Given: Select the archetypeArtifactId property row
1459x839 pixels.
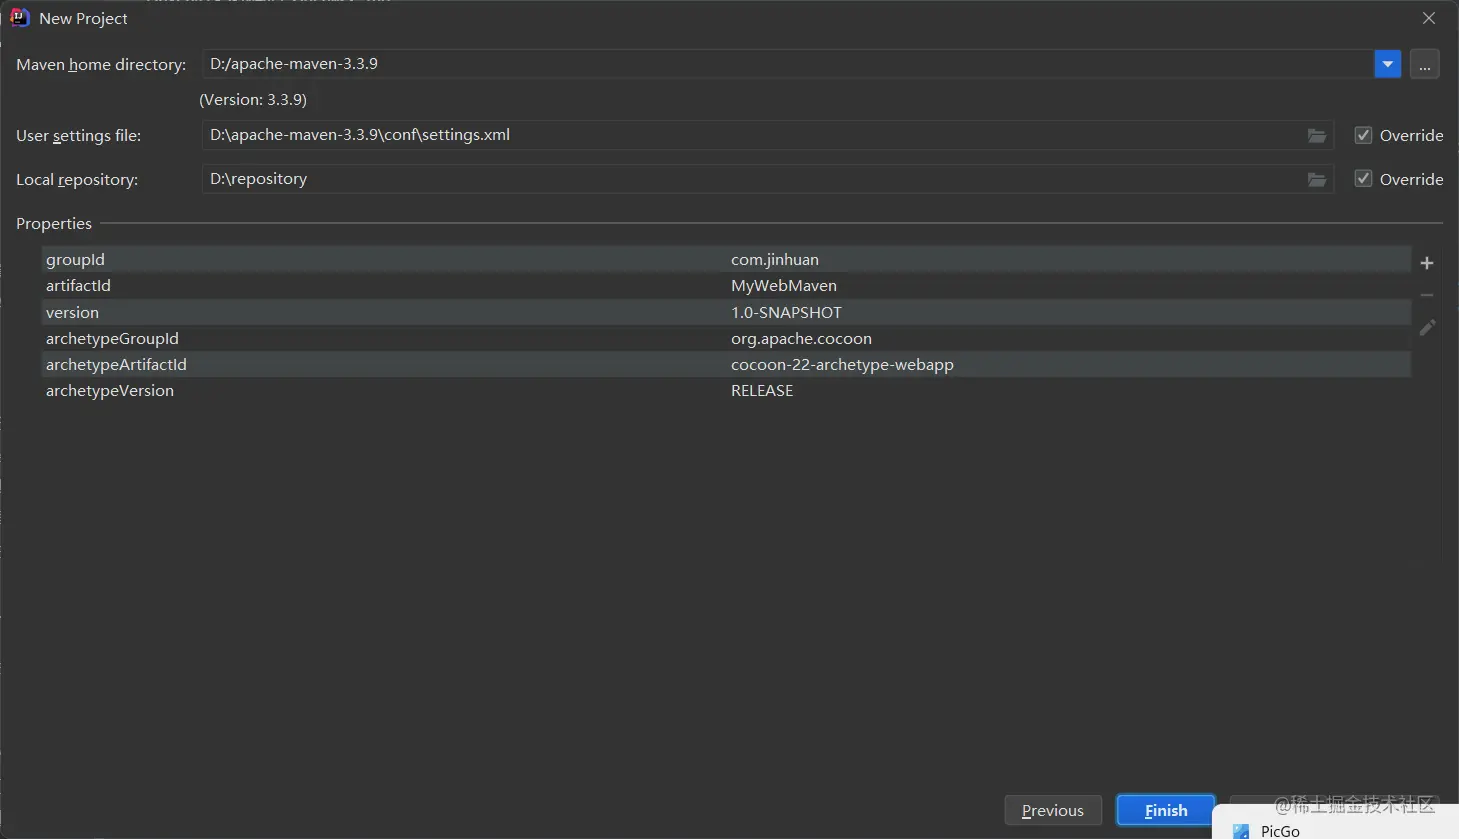Looking at the screenshot, I should [x=726, y=364].
